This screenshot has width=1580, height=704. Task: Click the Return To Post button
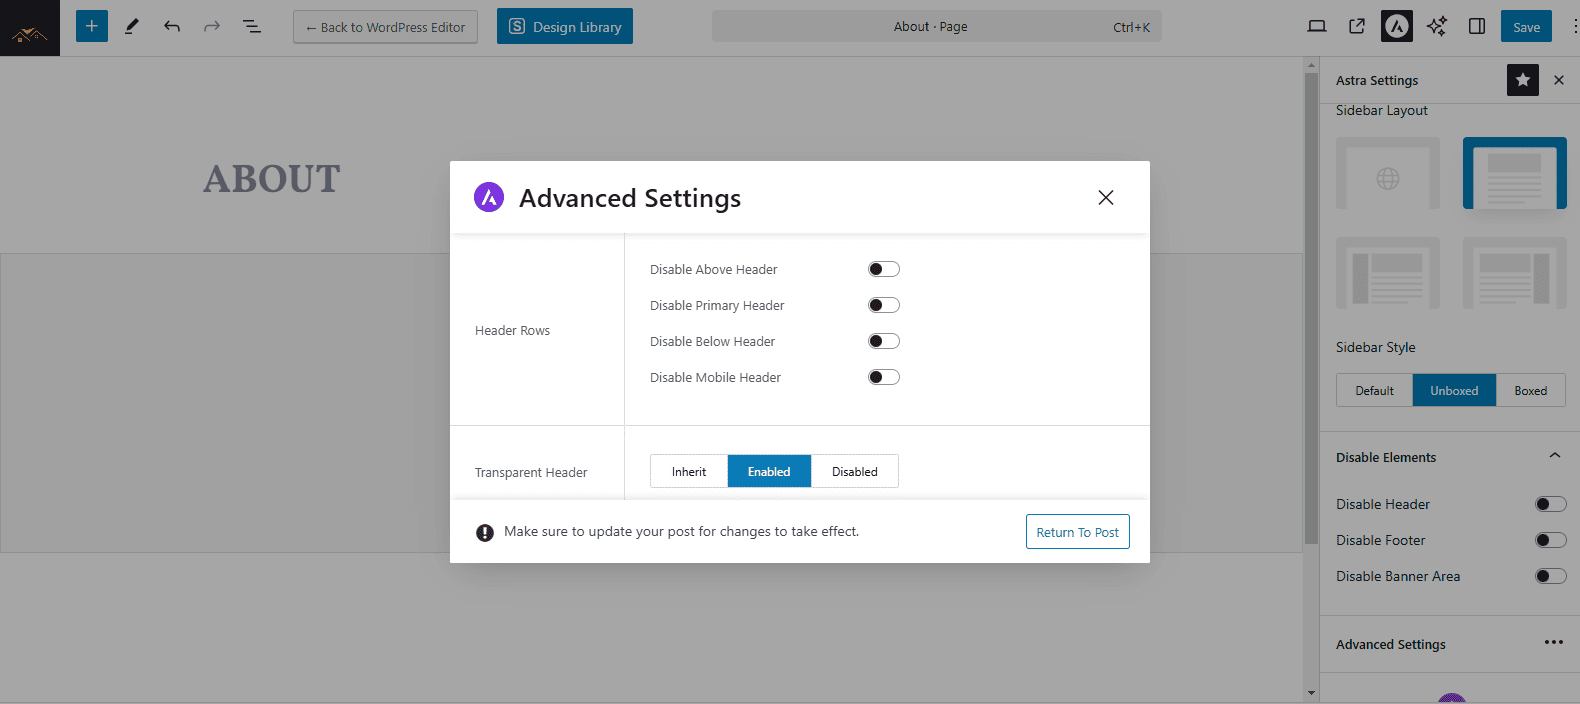1077,532
